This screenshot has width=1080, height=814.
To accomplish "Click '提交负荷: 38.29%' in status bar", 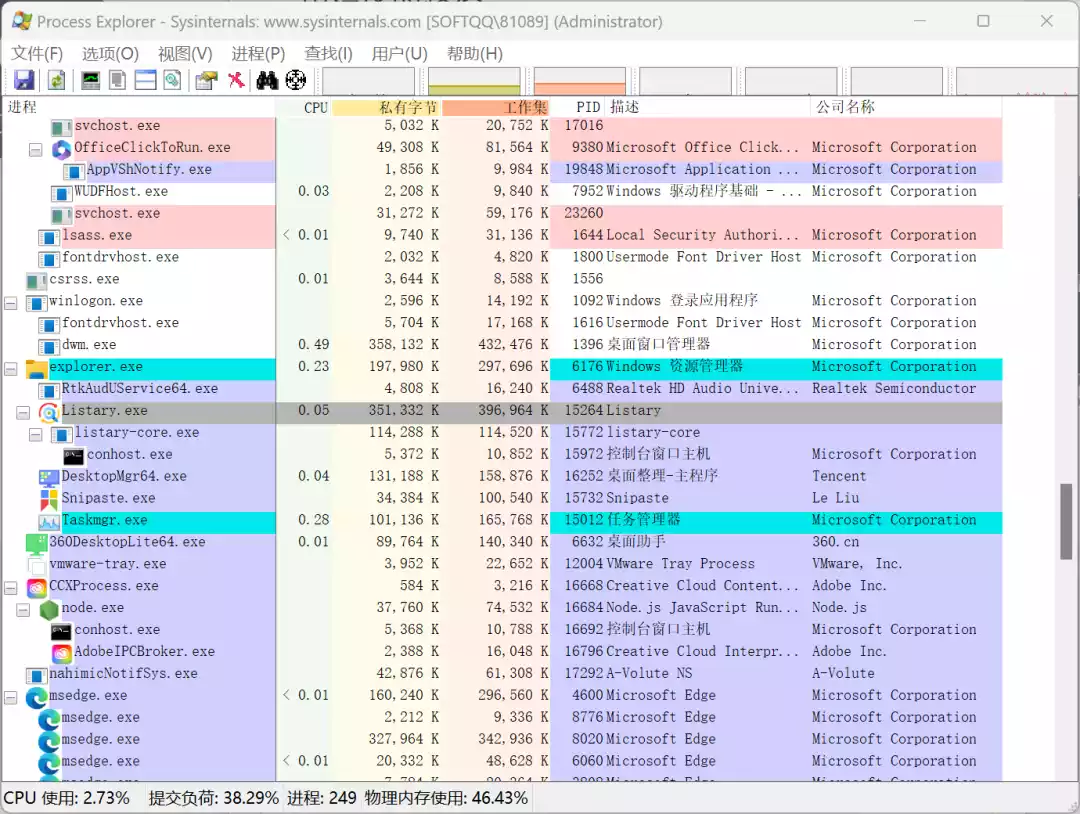I will pyautogui.click(x=214, y=798).
